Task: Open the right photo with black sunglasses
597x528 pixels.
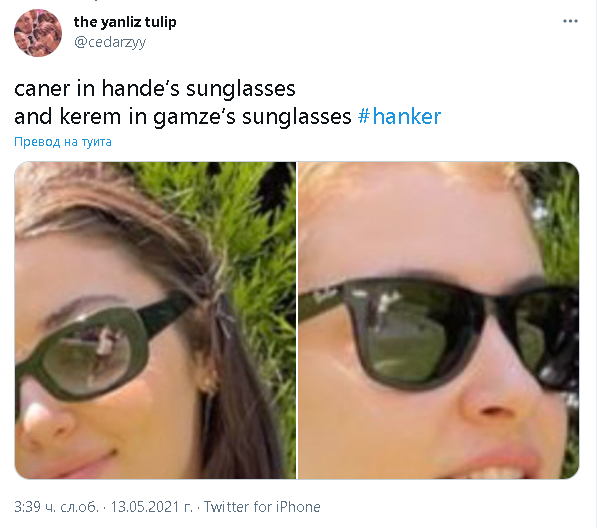Action: pos(438,320)
